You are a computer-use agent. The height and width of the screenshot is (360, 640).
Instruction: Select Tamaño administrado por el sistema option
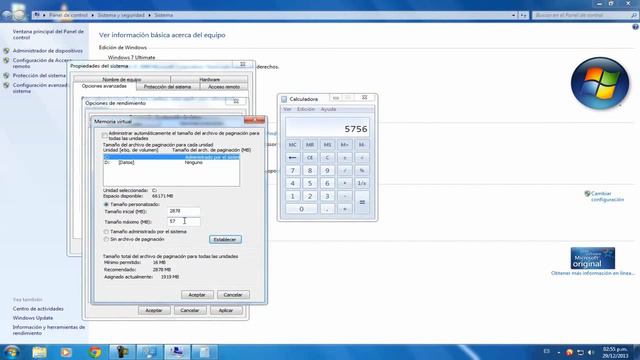click(106, 231)
